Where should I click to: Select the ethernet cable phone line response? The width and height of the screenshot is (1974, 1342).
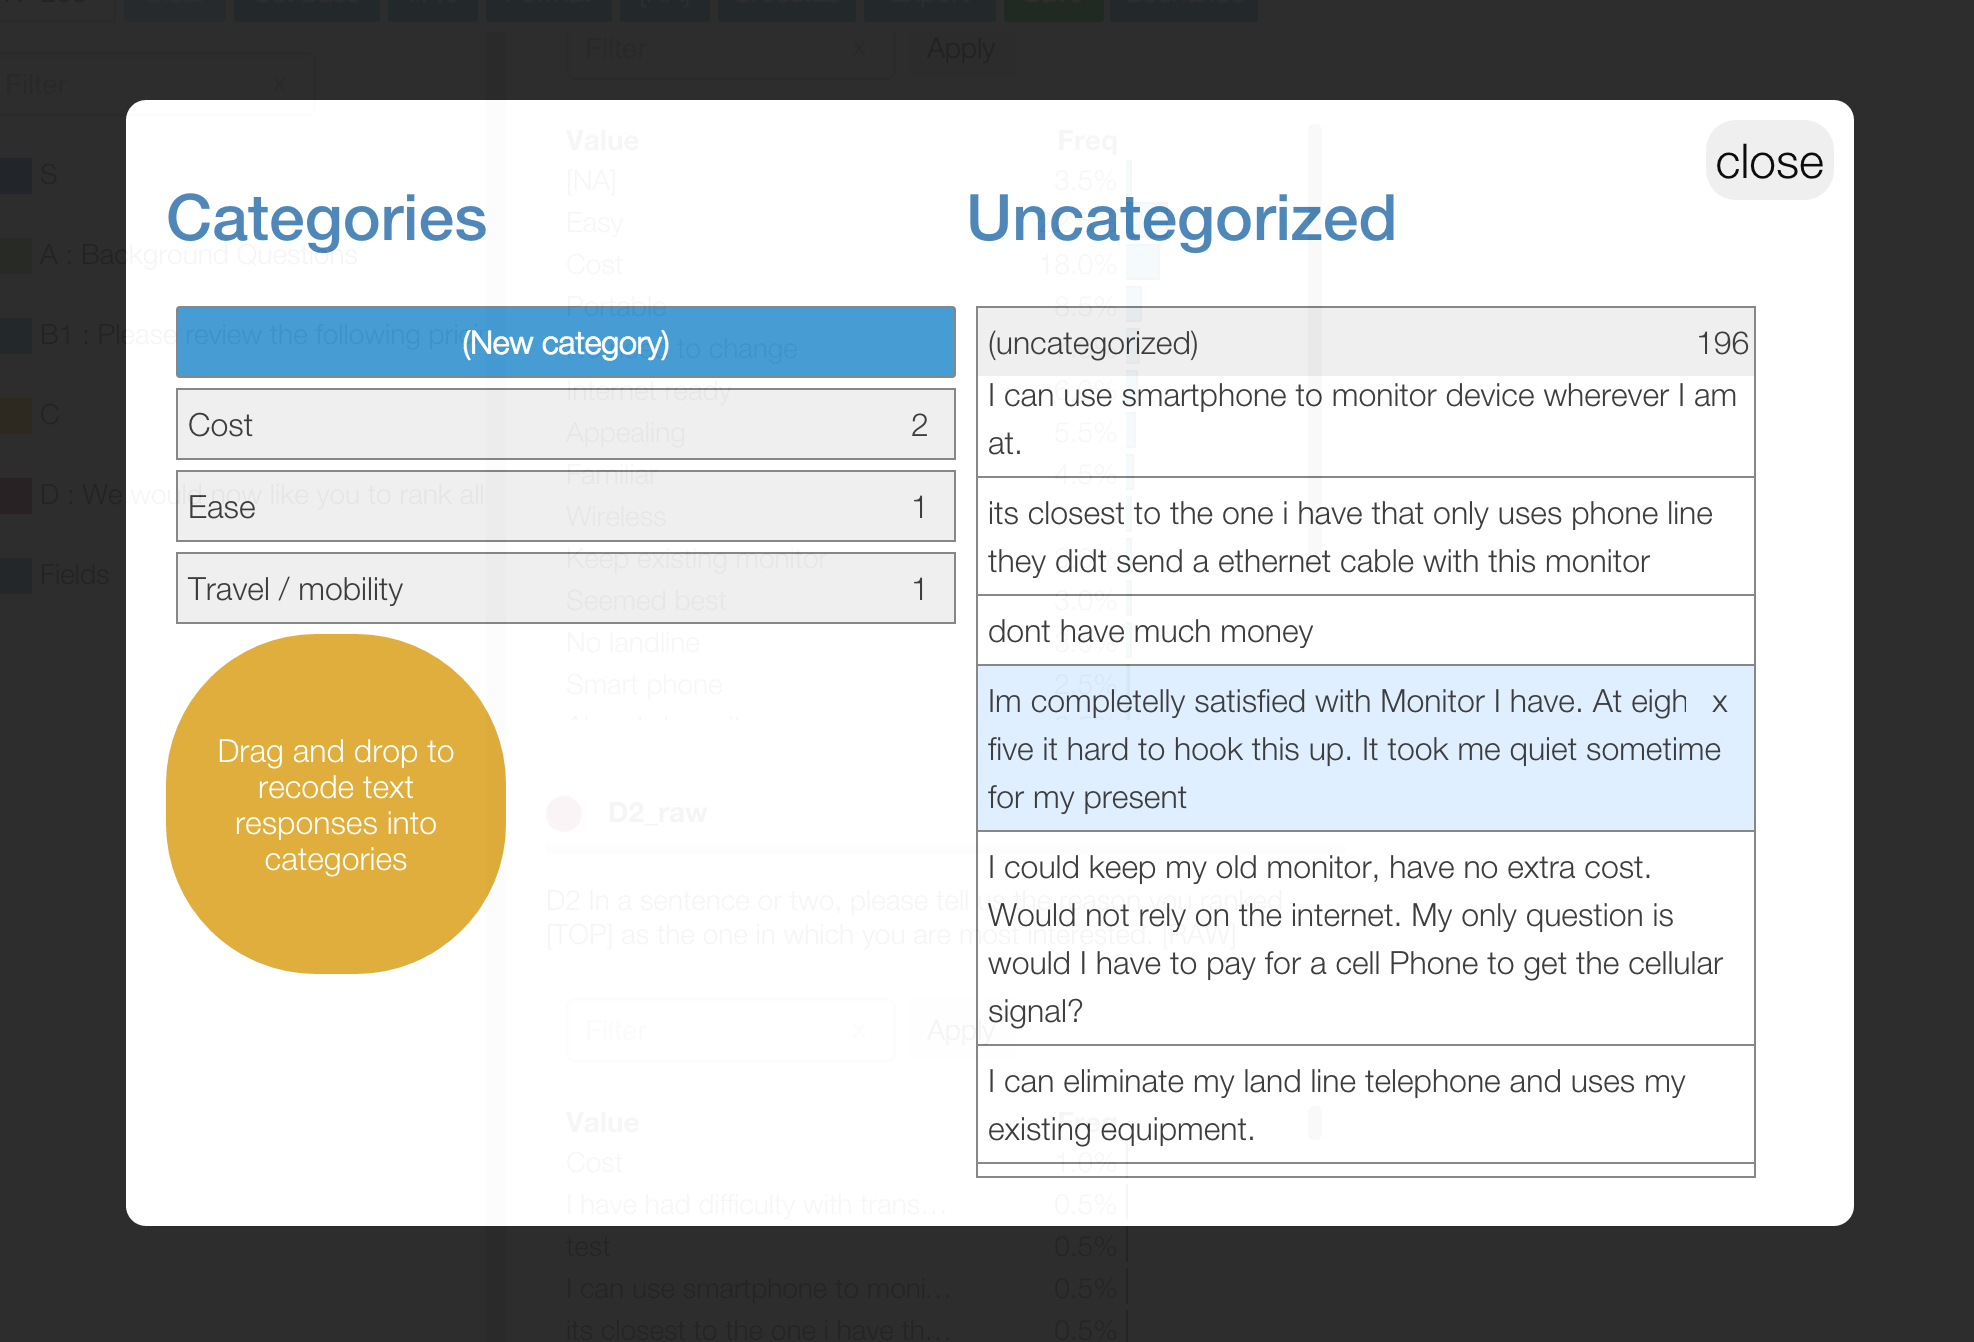click(x=1365, y=537)
